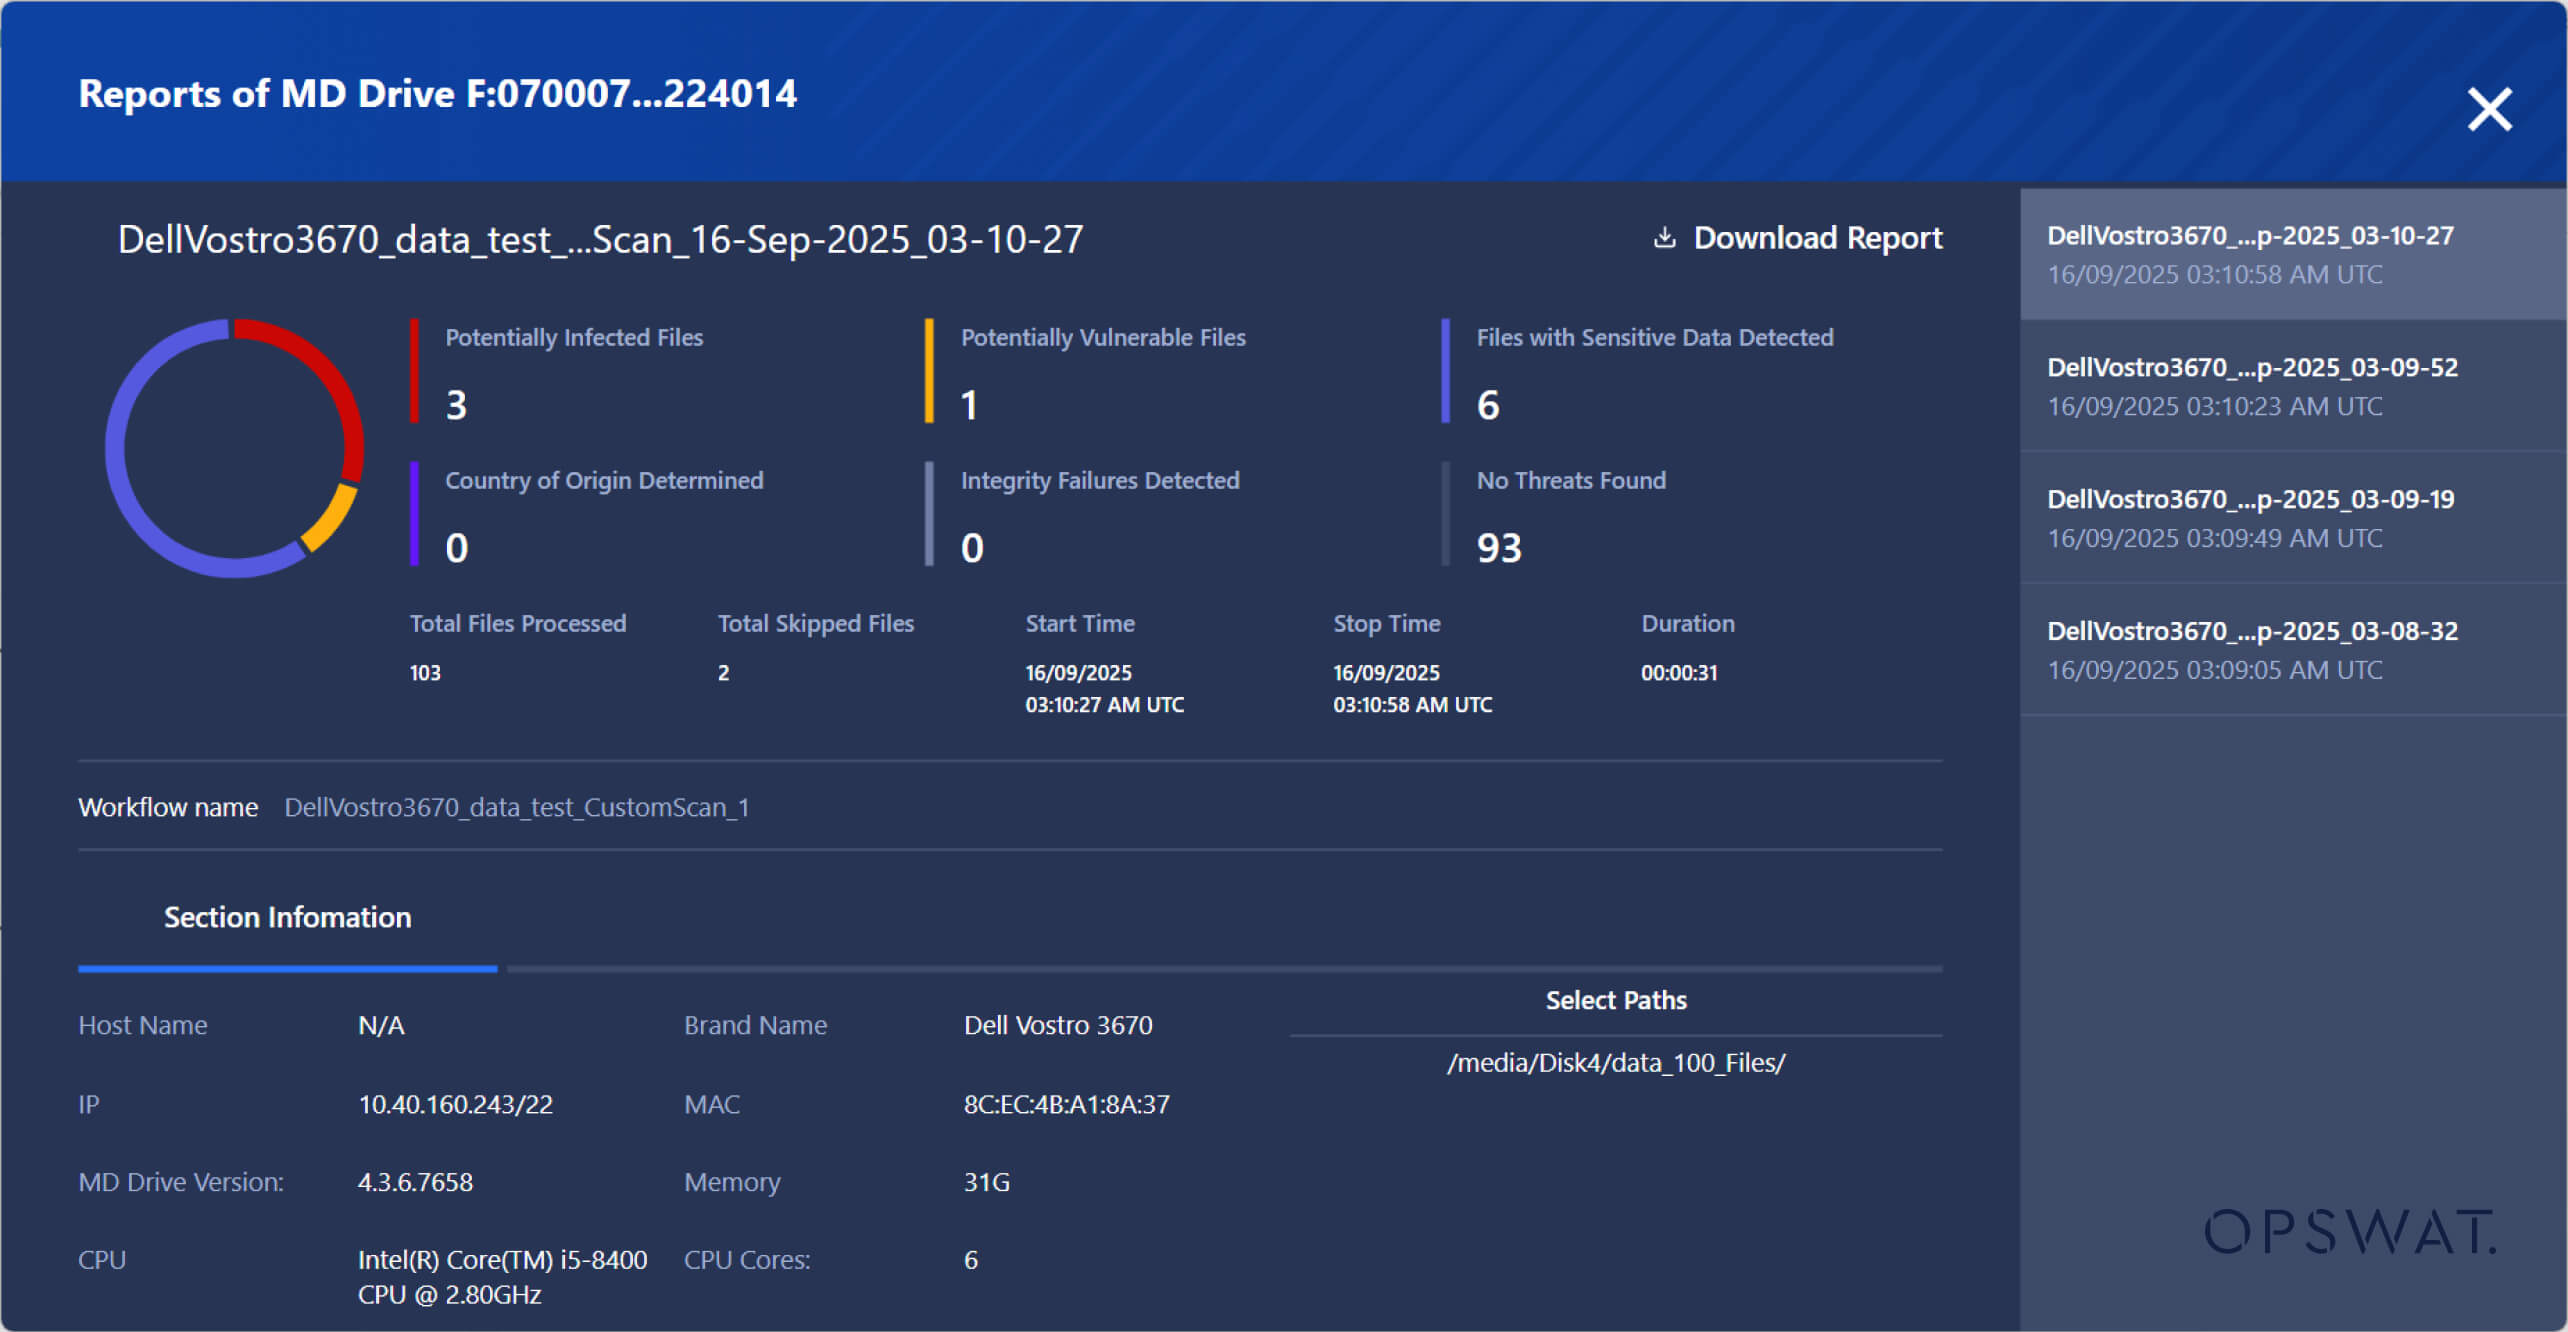Click the Download Report link text
Image resolution: width=2568 pixels, height=1332 pixels.
[x=1818, y=238]
